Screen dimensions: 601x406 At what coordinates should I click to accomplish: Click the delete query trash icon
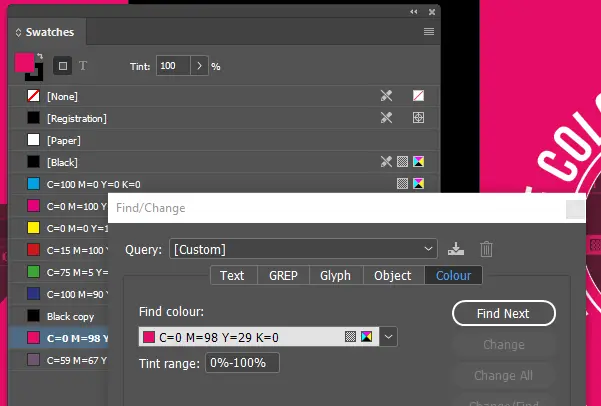click(486, 249)
